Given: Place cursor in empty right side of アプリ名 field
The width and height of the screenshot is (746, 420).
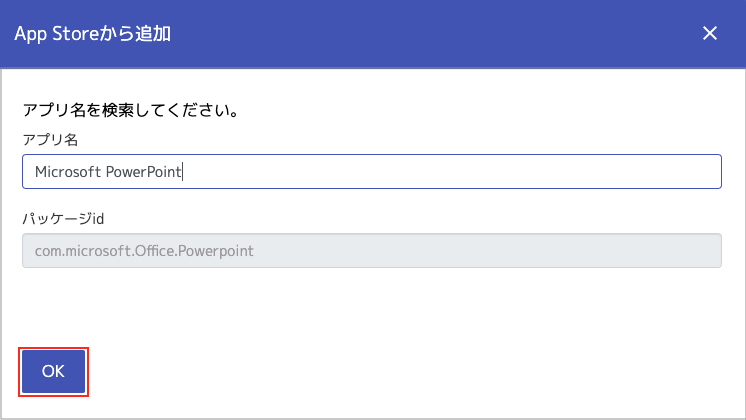Looking at the screenshot, I should pyautogui.click(x=500, y=171).
